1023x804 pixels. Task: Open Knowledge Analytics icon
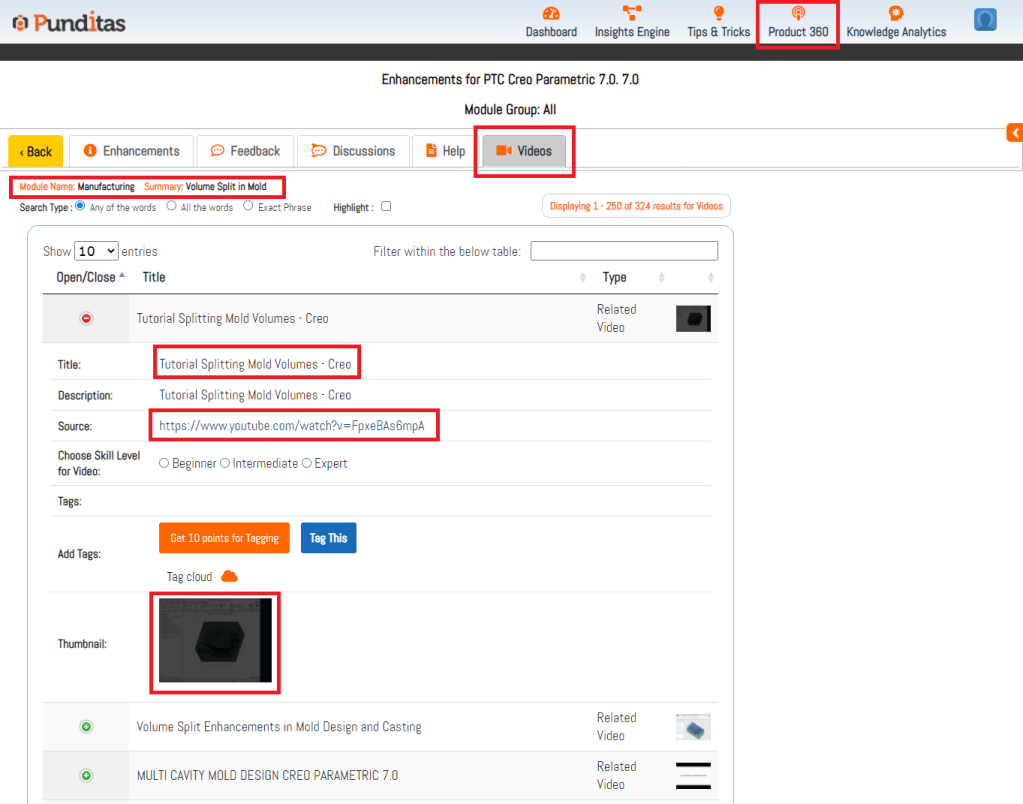click(896, 14)
